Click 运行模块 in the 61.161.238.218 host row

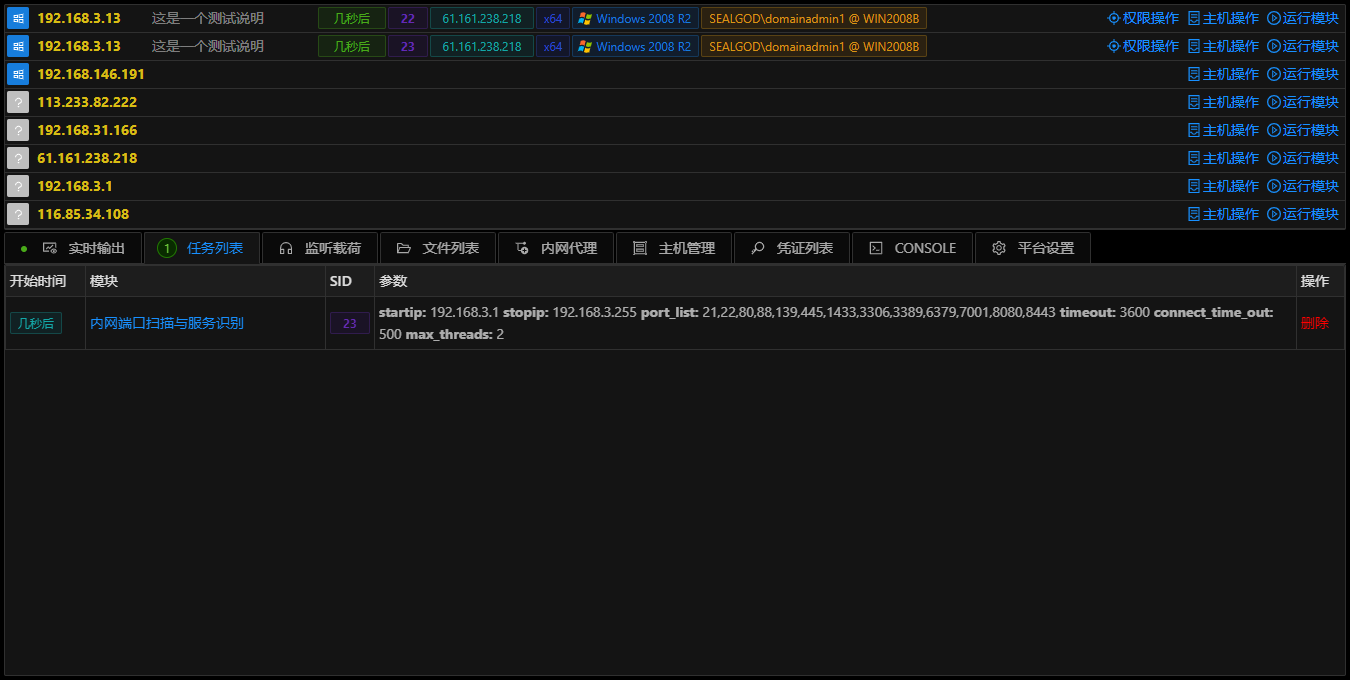1303,158
